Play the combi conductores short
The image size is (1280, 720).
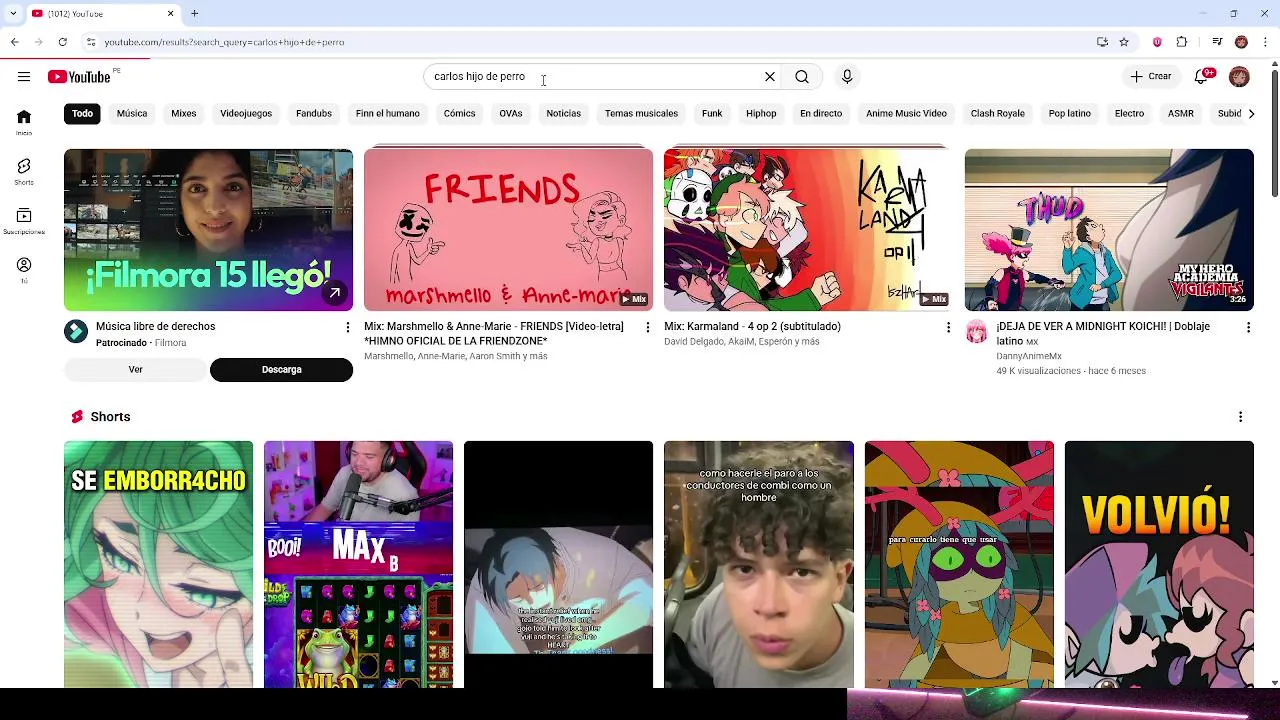[759, 564]
